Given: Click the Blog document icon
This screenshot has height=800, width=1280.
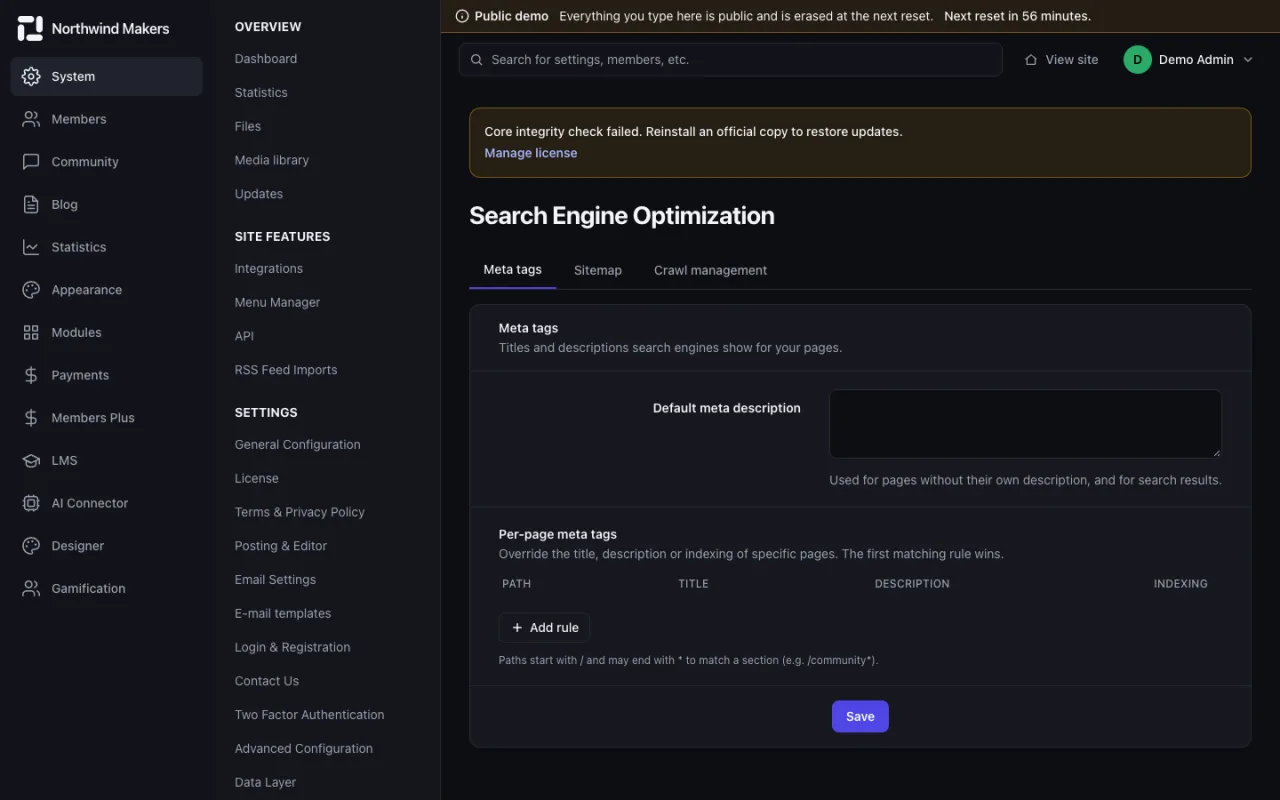Looking at the screenshot, I should [x=31, y=204].
